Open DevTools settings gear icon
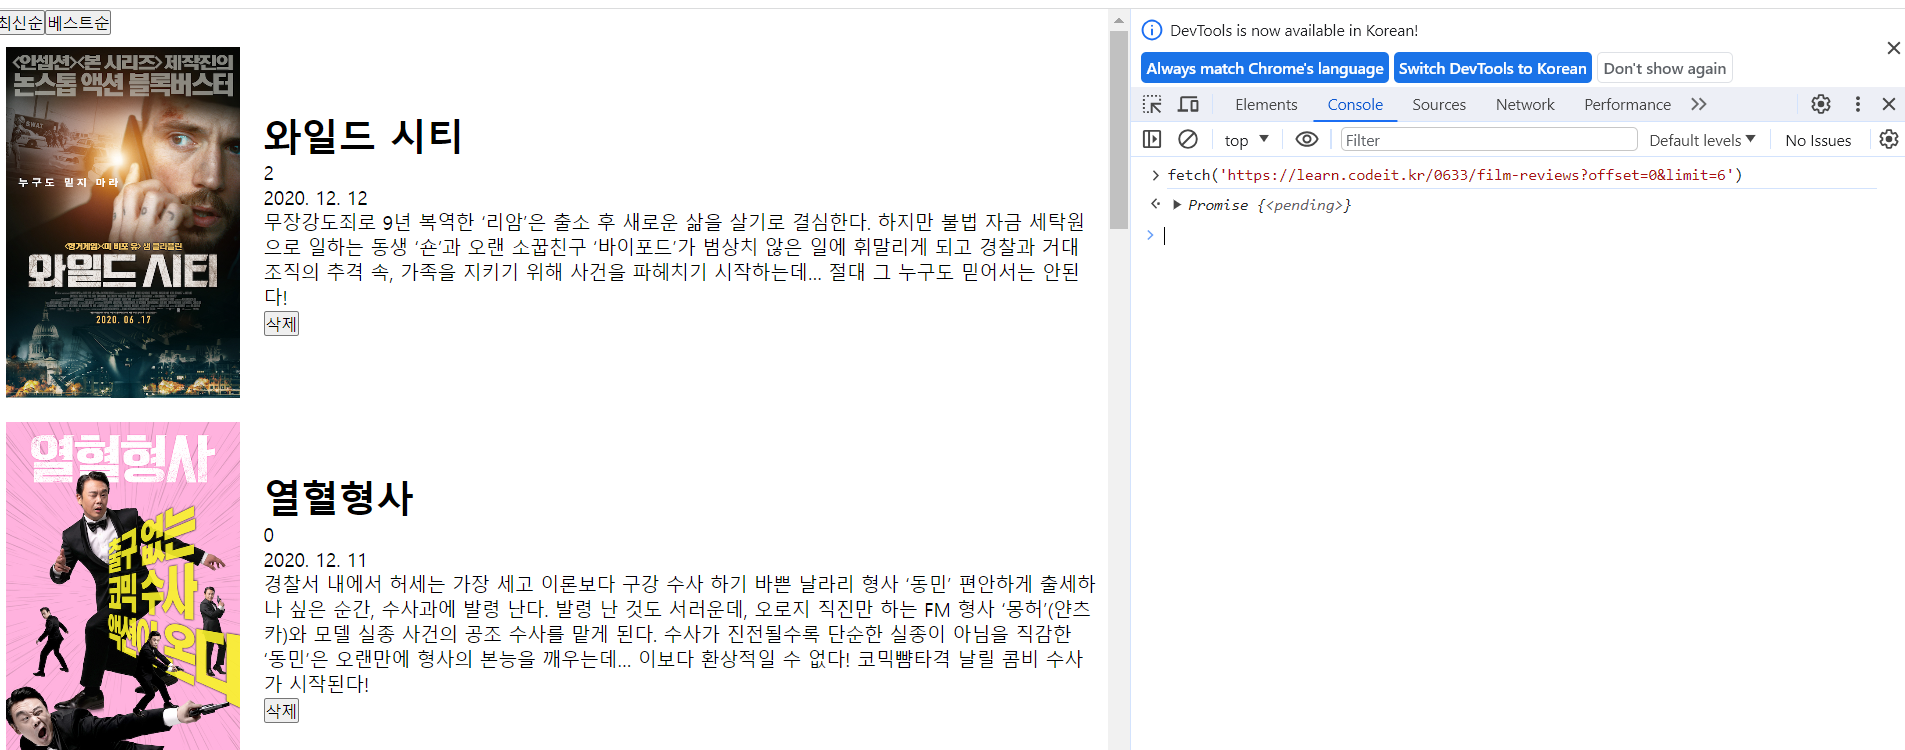 1821,104
